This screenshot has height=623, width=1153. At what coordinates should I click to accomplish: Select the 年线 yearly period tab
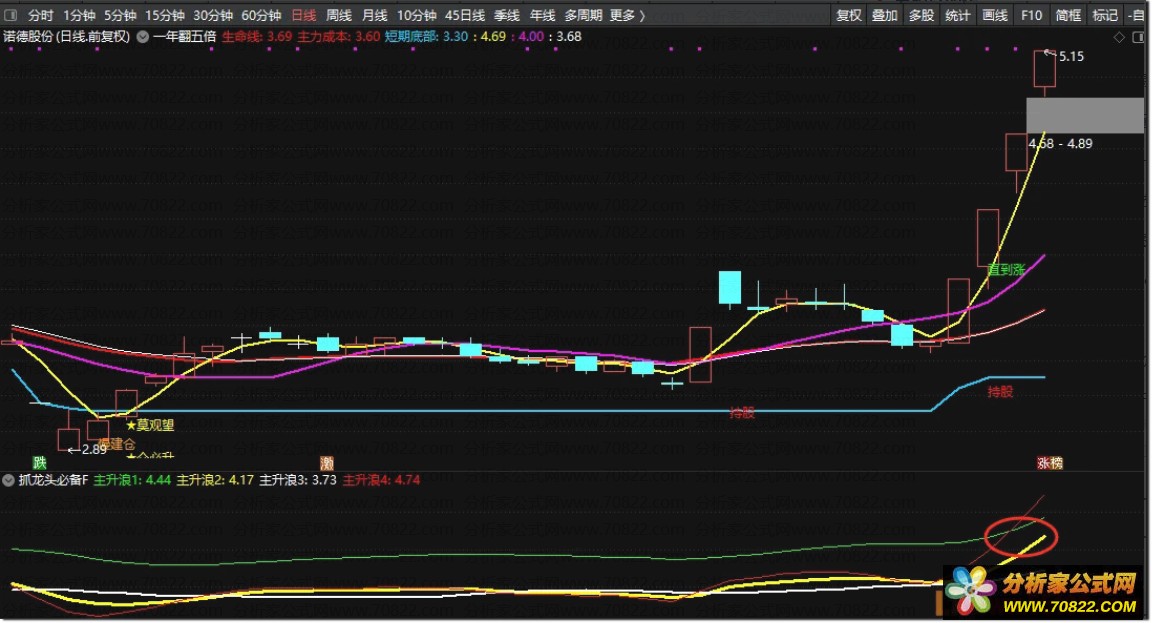tap(543, 15)
